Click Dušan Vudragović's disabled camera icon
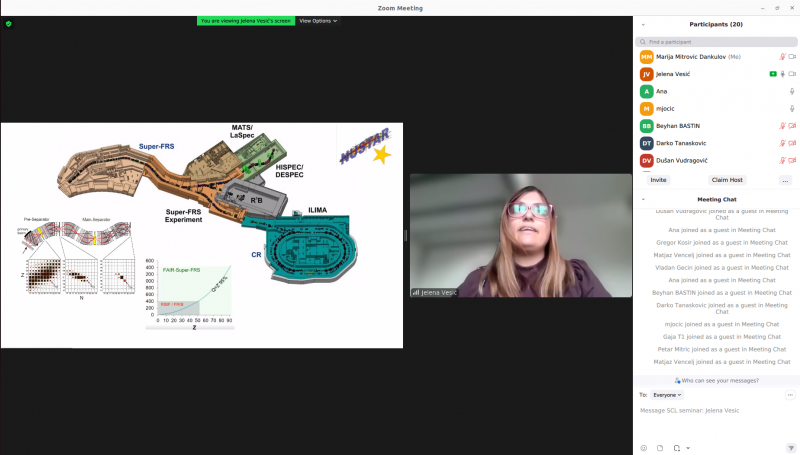The height and width of the screenshot is (455, 800). coord(792,161)
